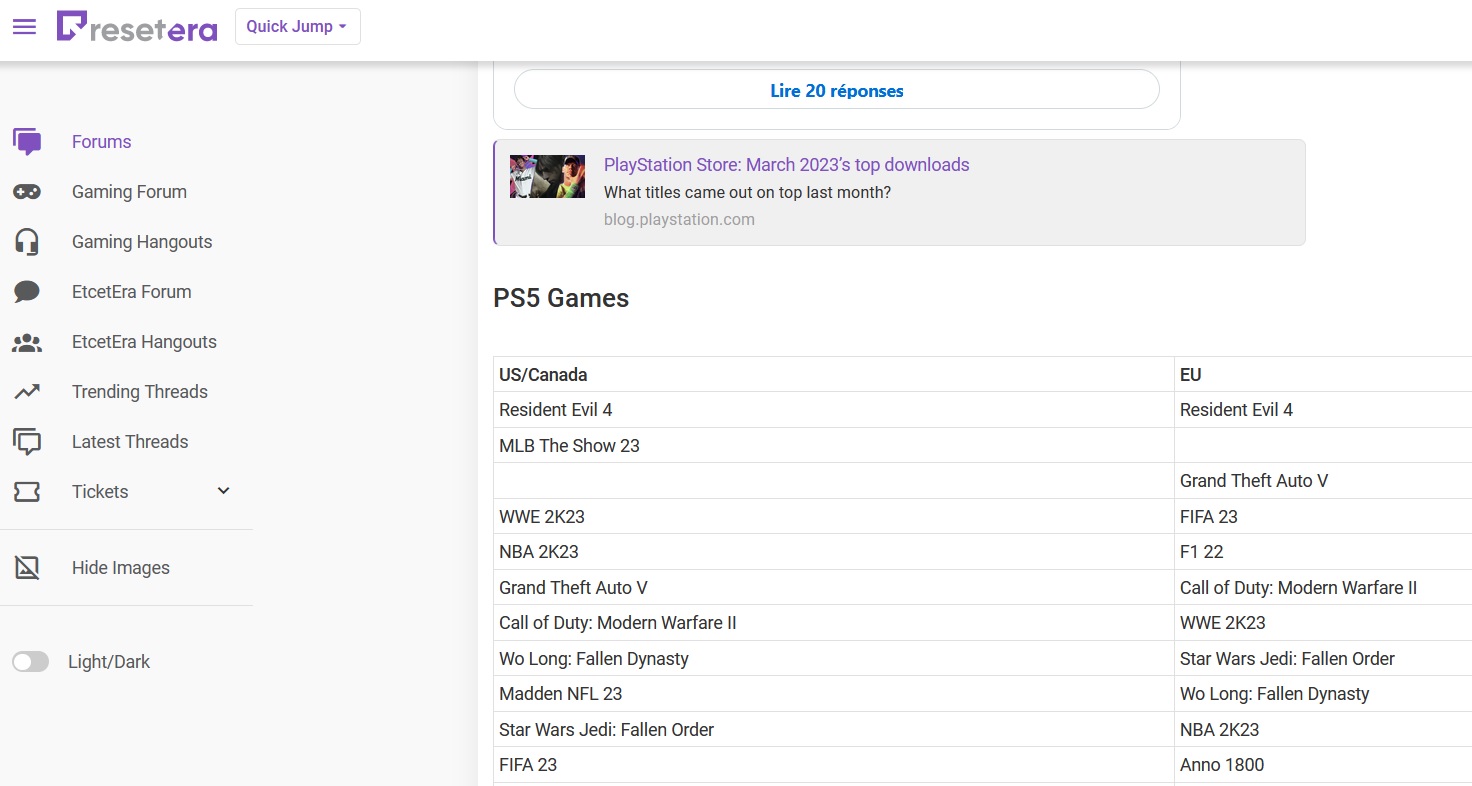Open the Forums sidebar item
Viewport: 1472px width, 786px height.
coord(102,142)
